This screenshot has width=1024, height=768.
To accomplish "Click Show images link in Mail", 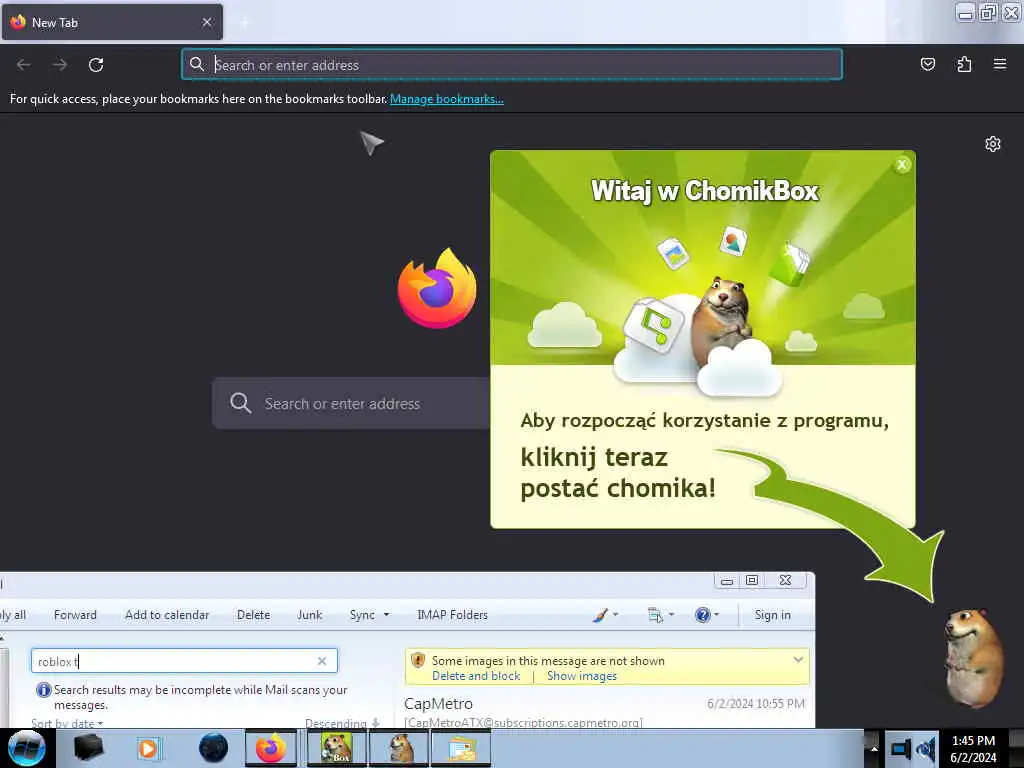I will click(x=582, y=676).
